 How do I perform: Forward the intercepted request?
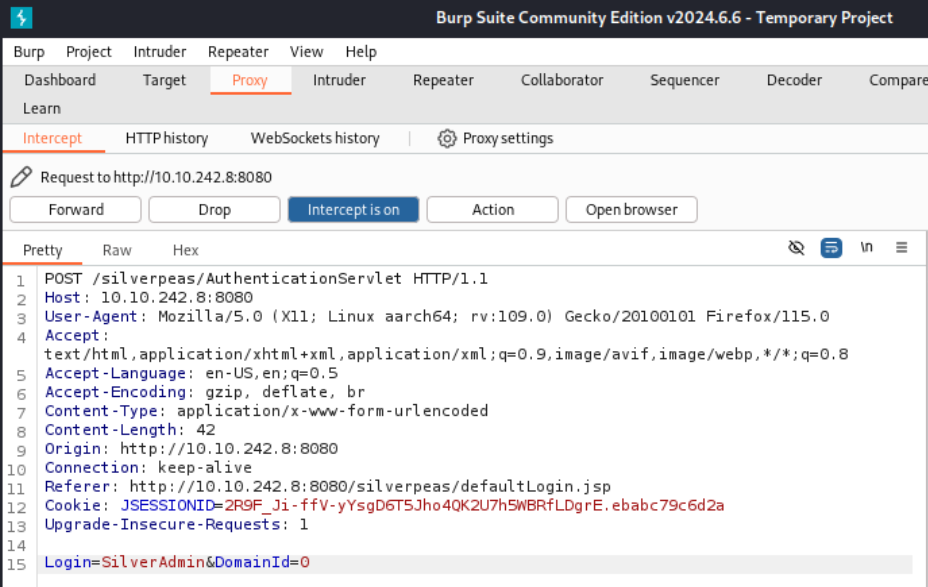(x=76, y=209)
